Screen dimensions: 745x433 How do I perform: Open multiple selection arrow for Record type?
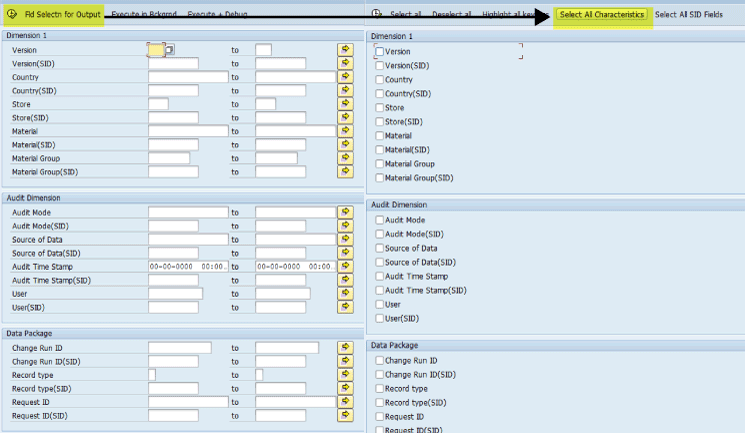pos(345,375)
